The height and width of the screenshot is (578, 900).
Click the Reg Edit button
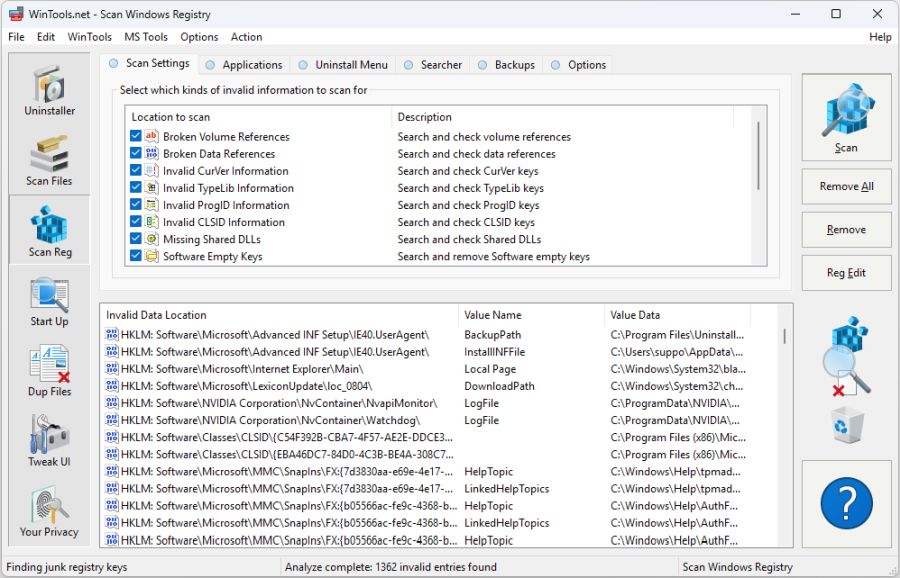[846, 273]
